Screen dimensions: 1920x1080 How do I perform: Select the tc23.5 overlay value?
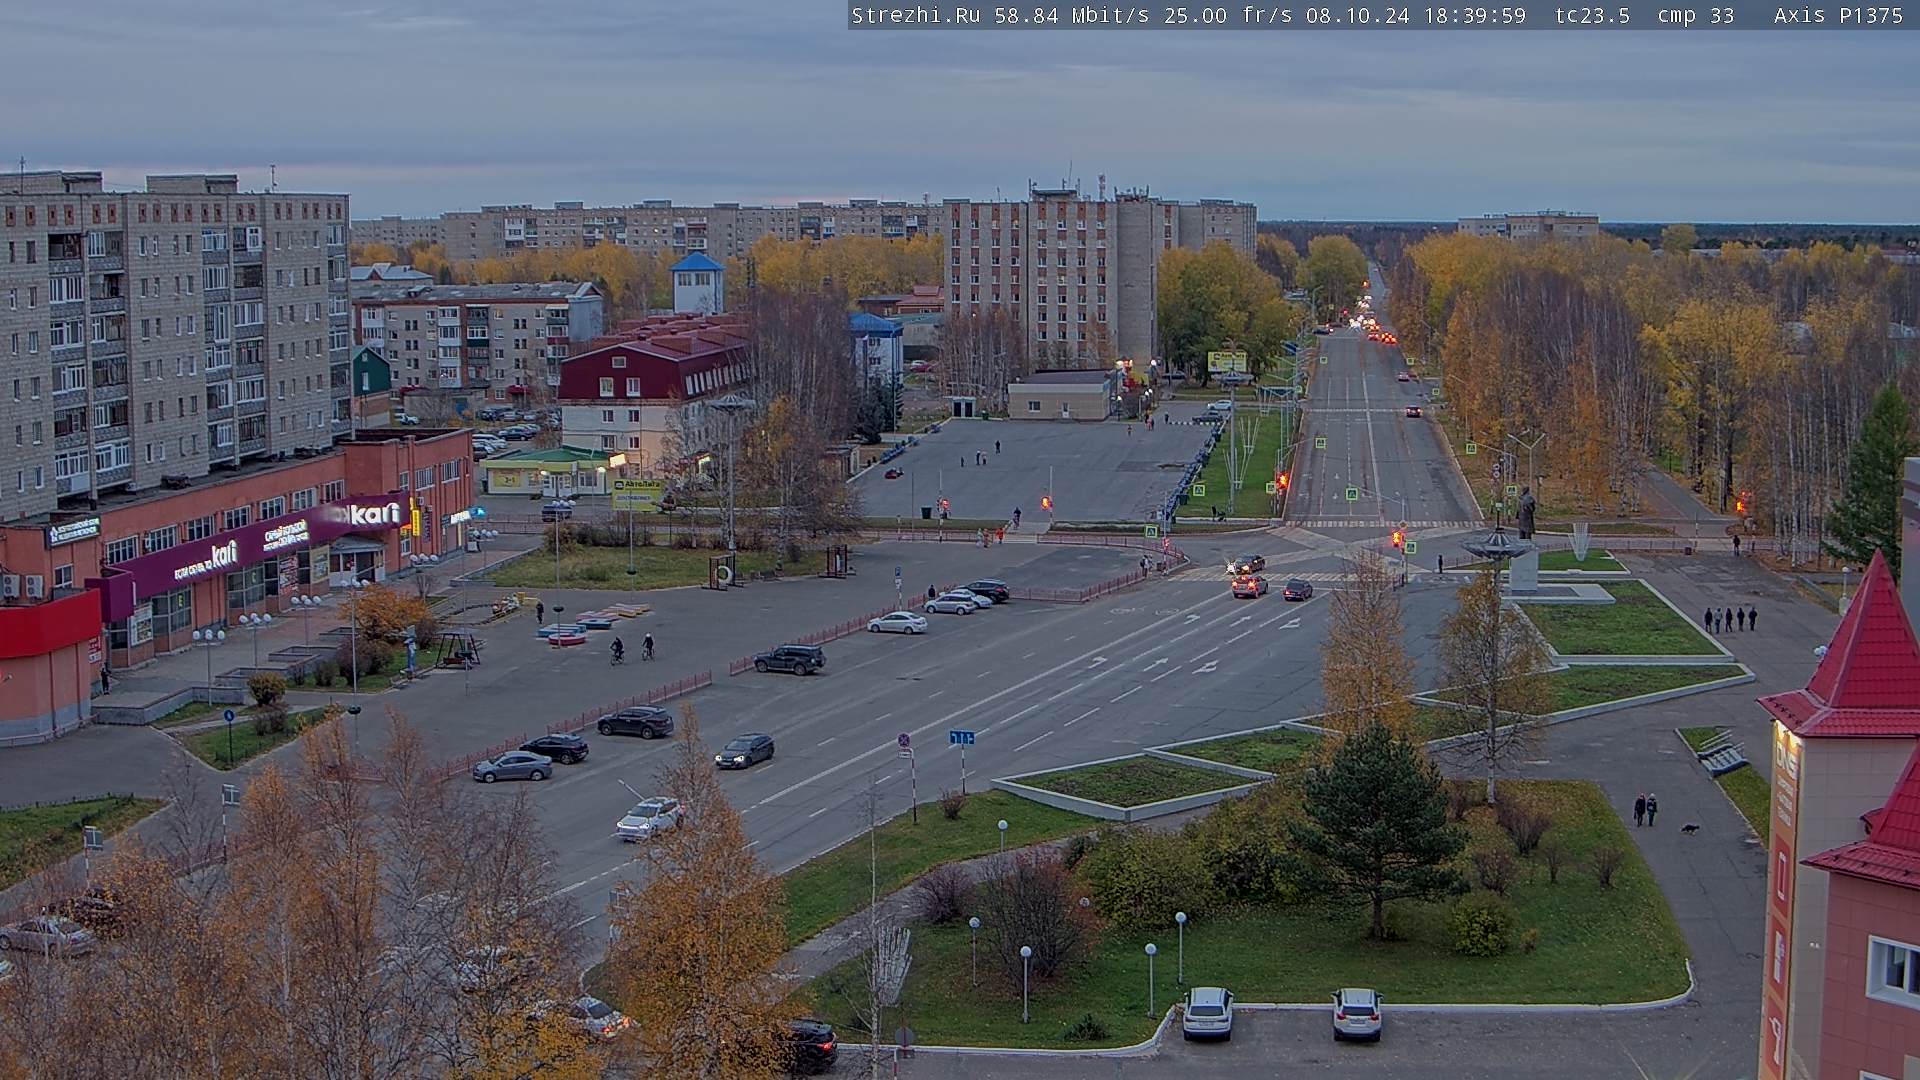(x=1592, y=15)
